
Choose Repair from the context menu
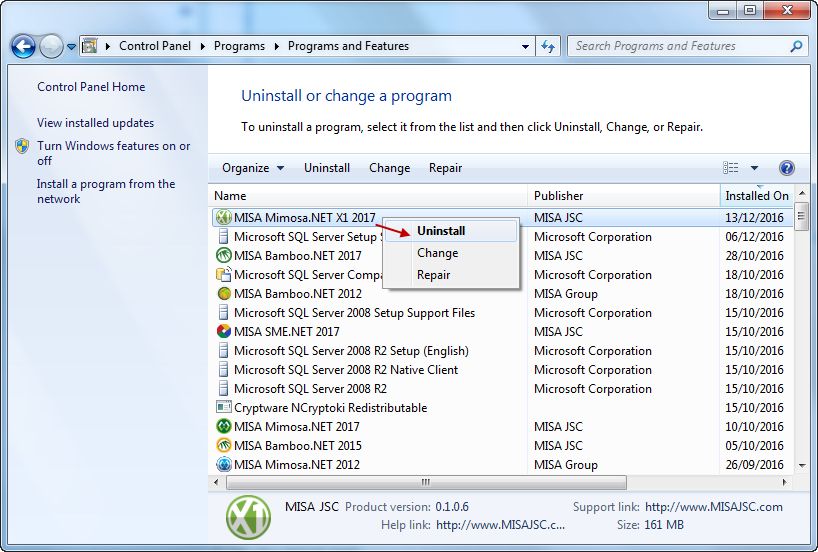[451, 275]
